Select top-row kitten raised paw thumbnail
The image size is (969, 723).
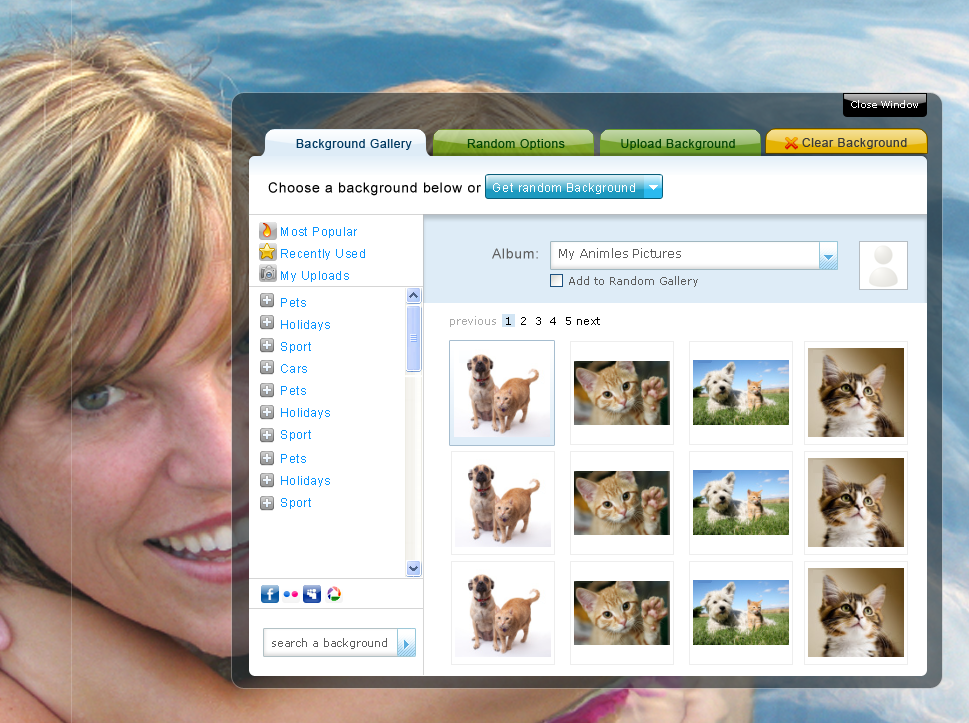pos(622,393)
